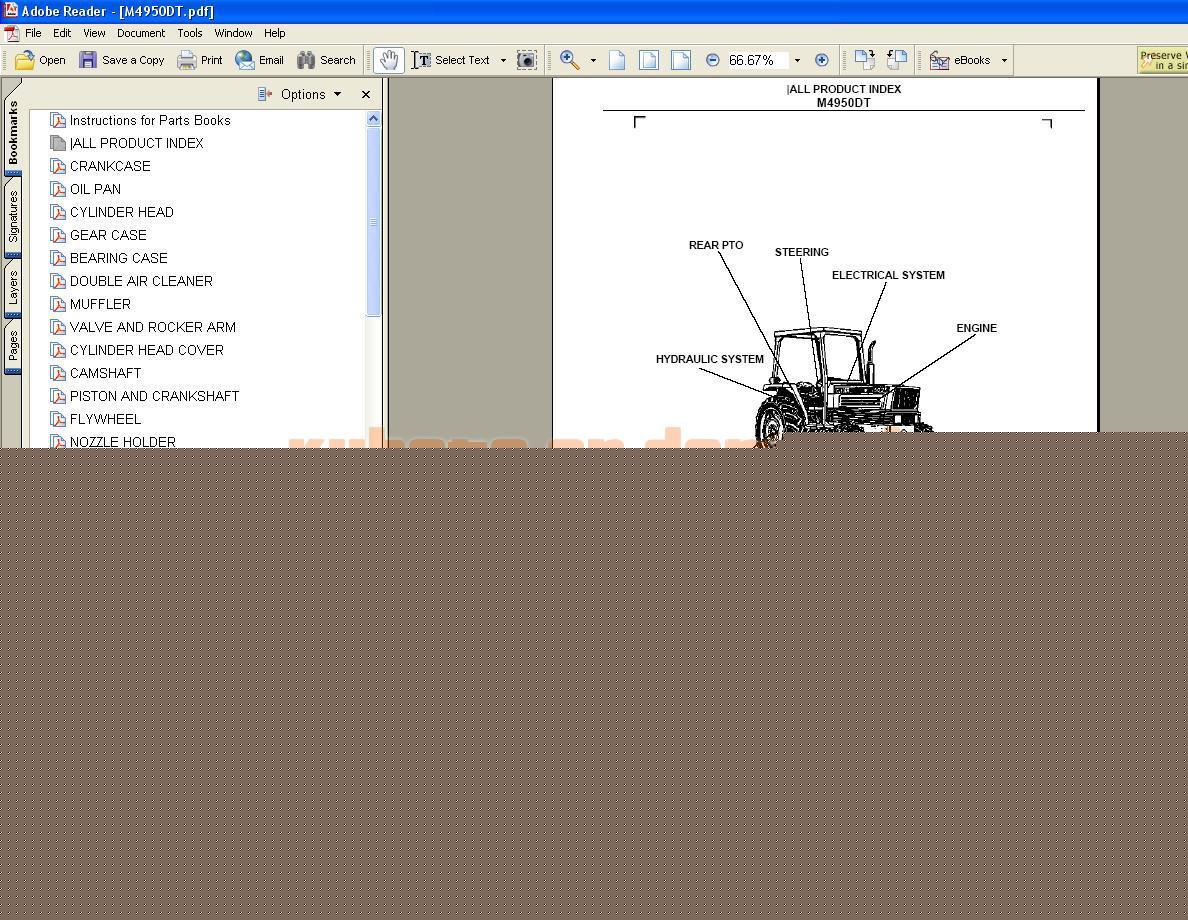
Task: Switch to the Pages side tab
Action: point(13,346)
